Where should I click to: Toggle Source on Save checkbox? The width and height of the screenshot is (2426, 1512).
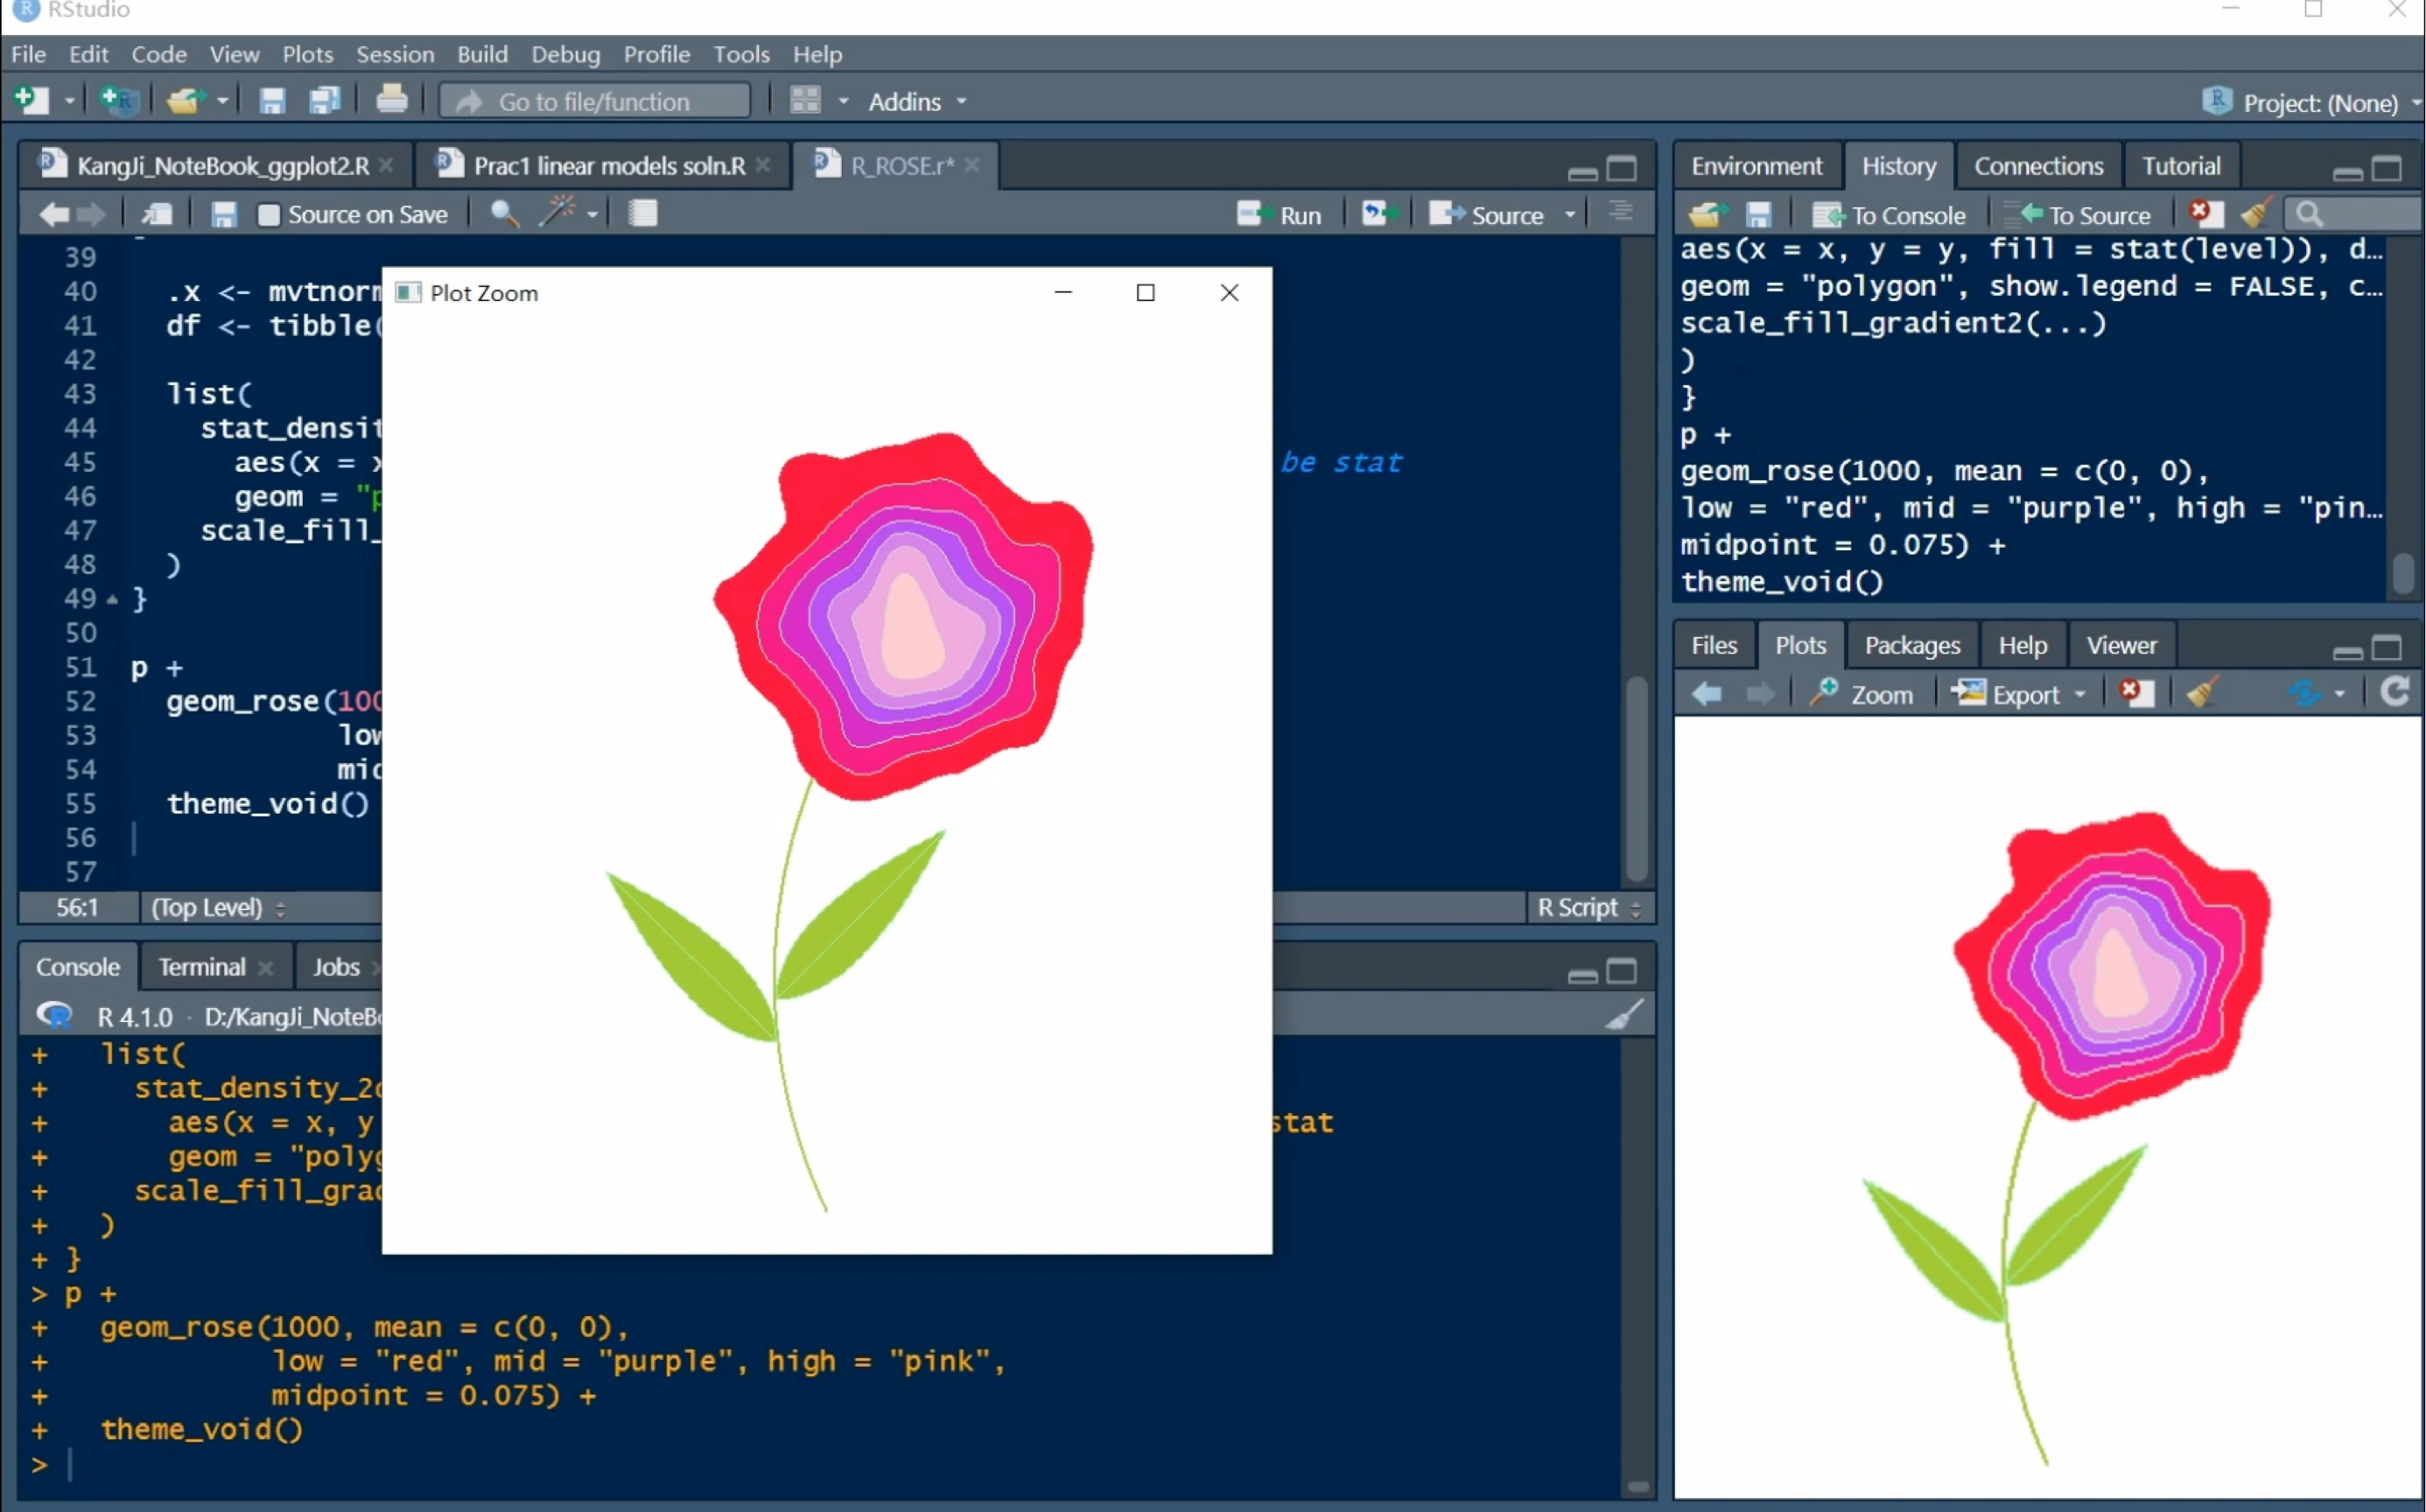coord(268,215)
